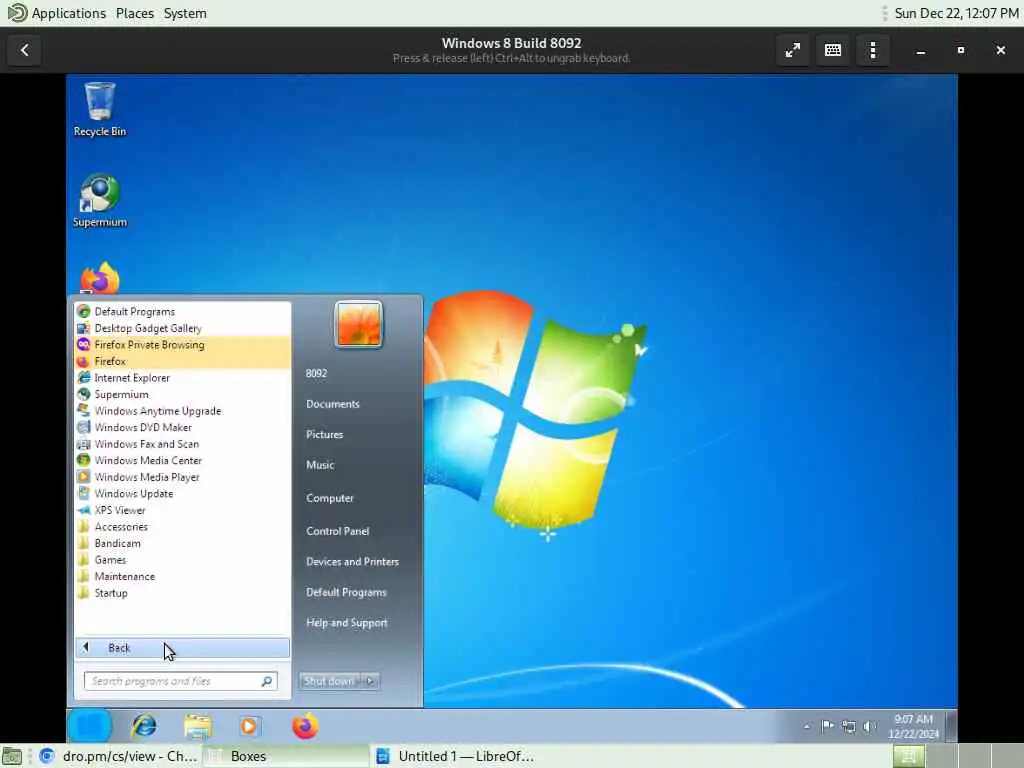Screen dimensions: 1024x768
Task: Open Windows Explorer from the taskbar
Action: click(x=197, y=726)
